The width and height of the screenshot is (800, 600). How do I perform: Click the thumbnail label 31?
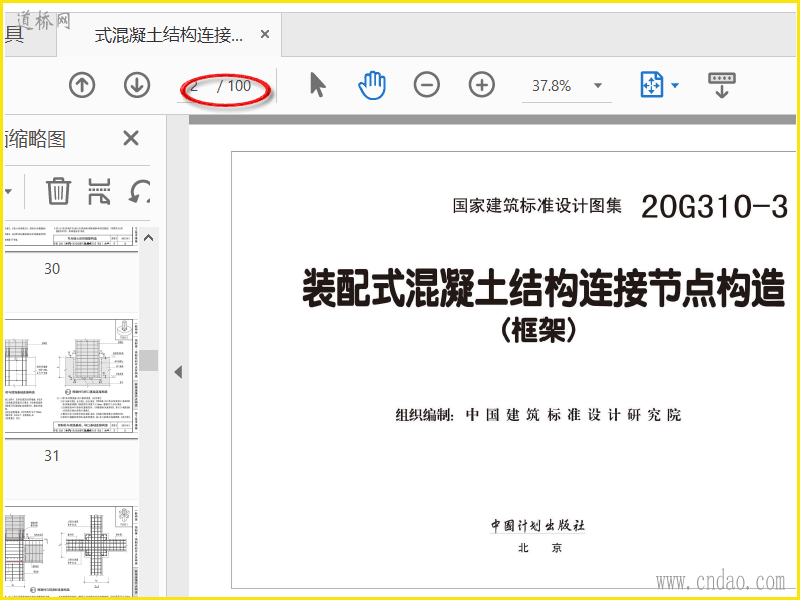click(x=52, y=456)
